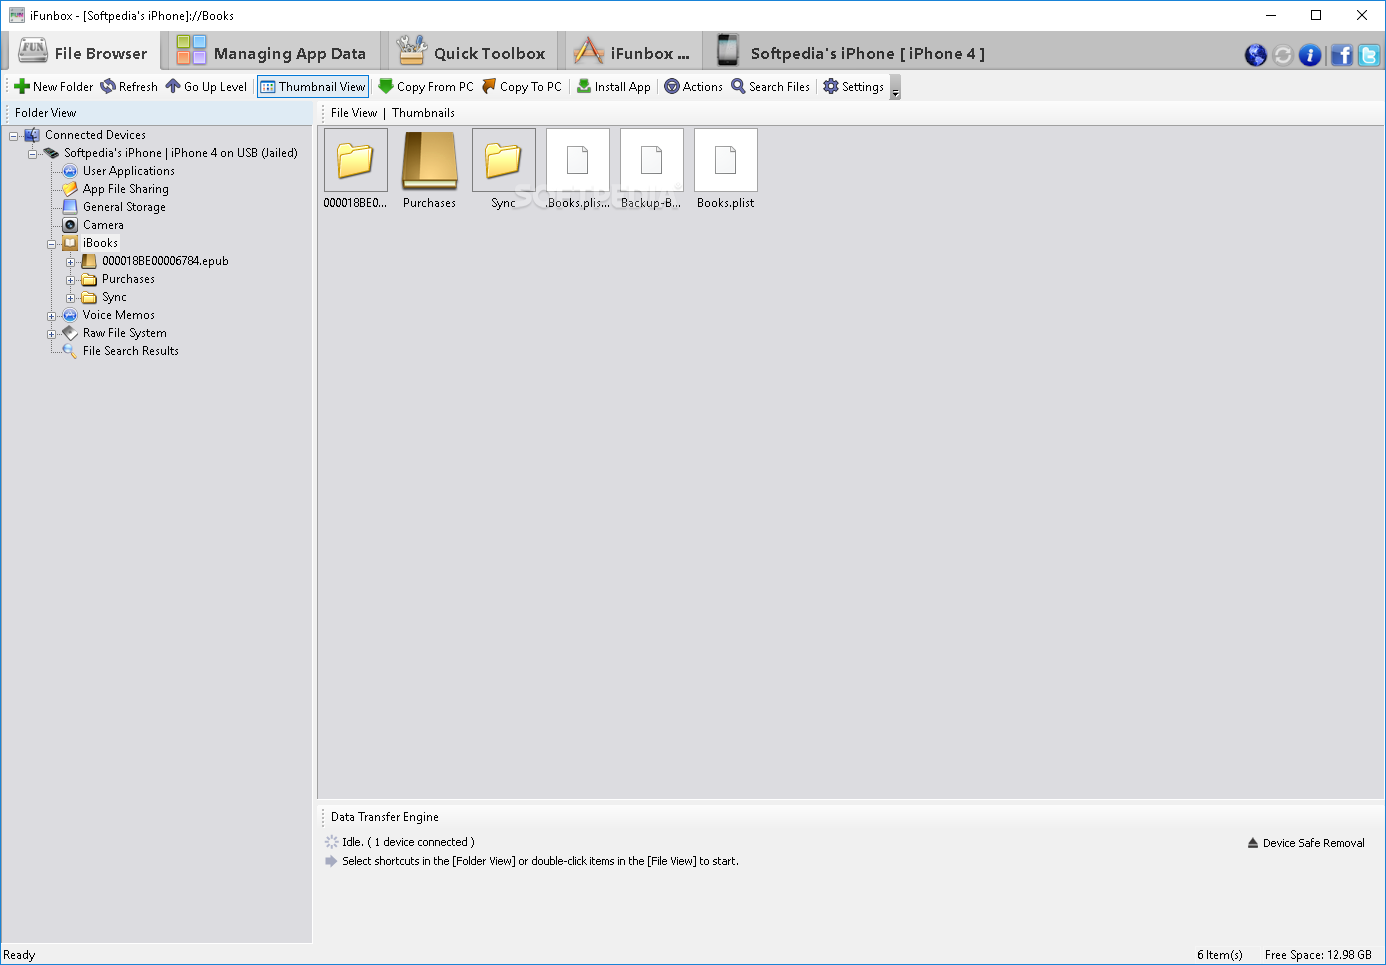The width and height of the screenshot is (1386, 965).
Task: Open the Quick Toolbox tab
Action: pyautogui.click(x=470, y=52)
